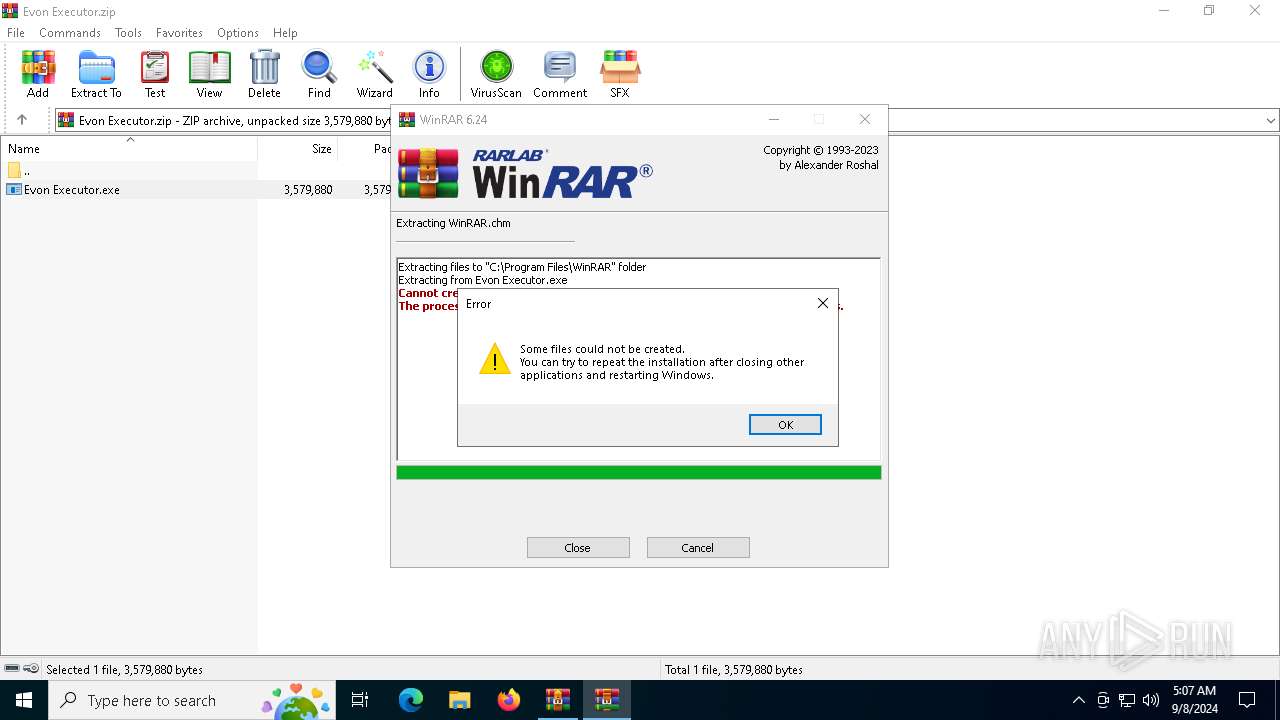
Task: Click the taskbar search box
Action: [x=192, y=700]
